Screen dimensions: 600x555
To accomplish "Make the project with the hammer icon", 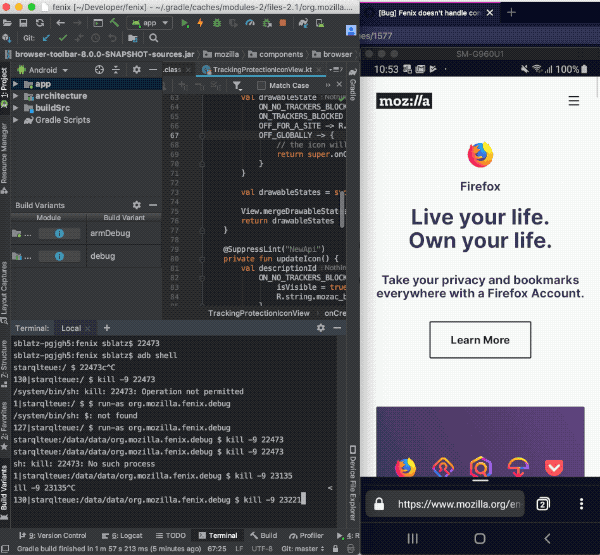I will coord(114,23).
